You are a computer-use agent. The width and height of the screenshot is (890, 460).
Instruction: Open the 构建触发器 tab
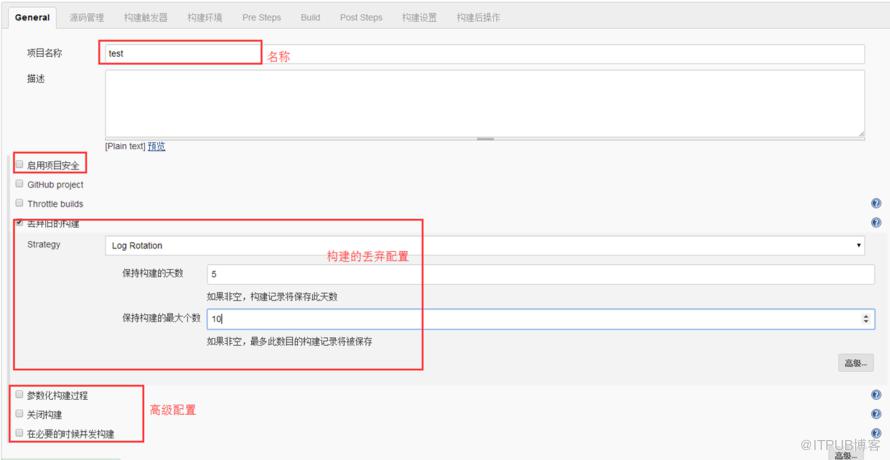point(146,18)
